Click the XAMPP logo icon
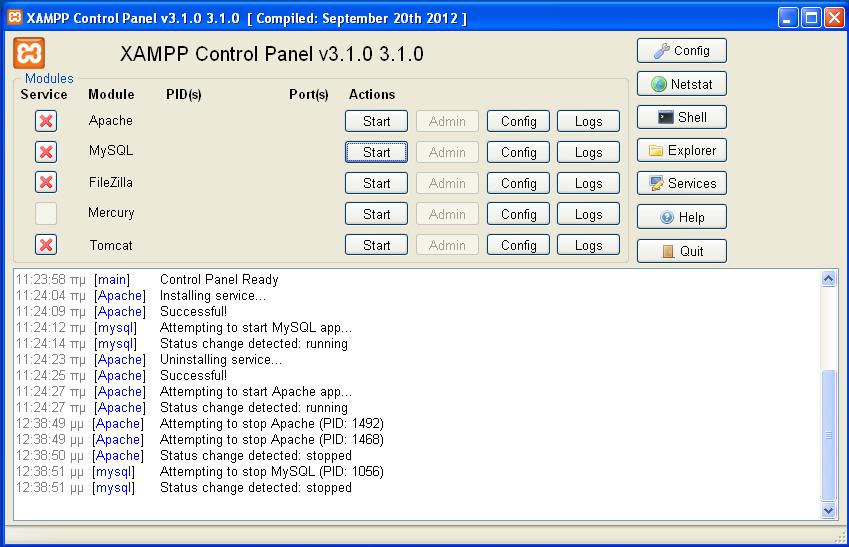 [x=29, y=53]
